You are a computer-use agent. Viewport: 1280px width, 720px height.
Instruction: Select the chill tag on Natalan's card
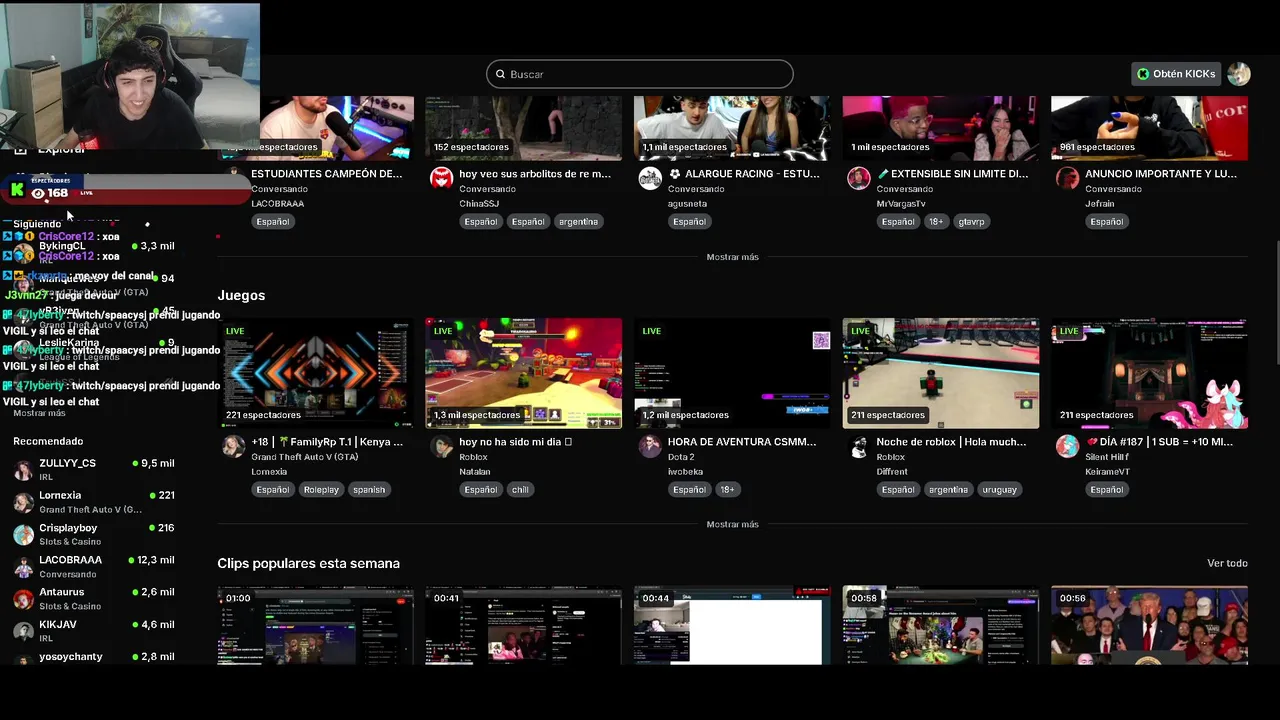click(520, 490)
